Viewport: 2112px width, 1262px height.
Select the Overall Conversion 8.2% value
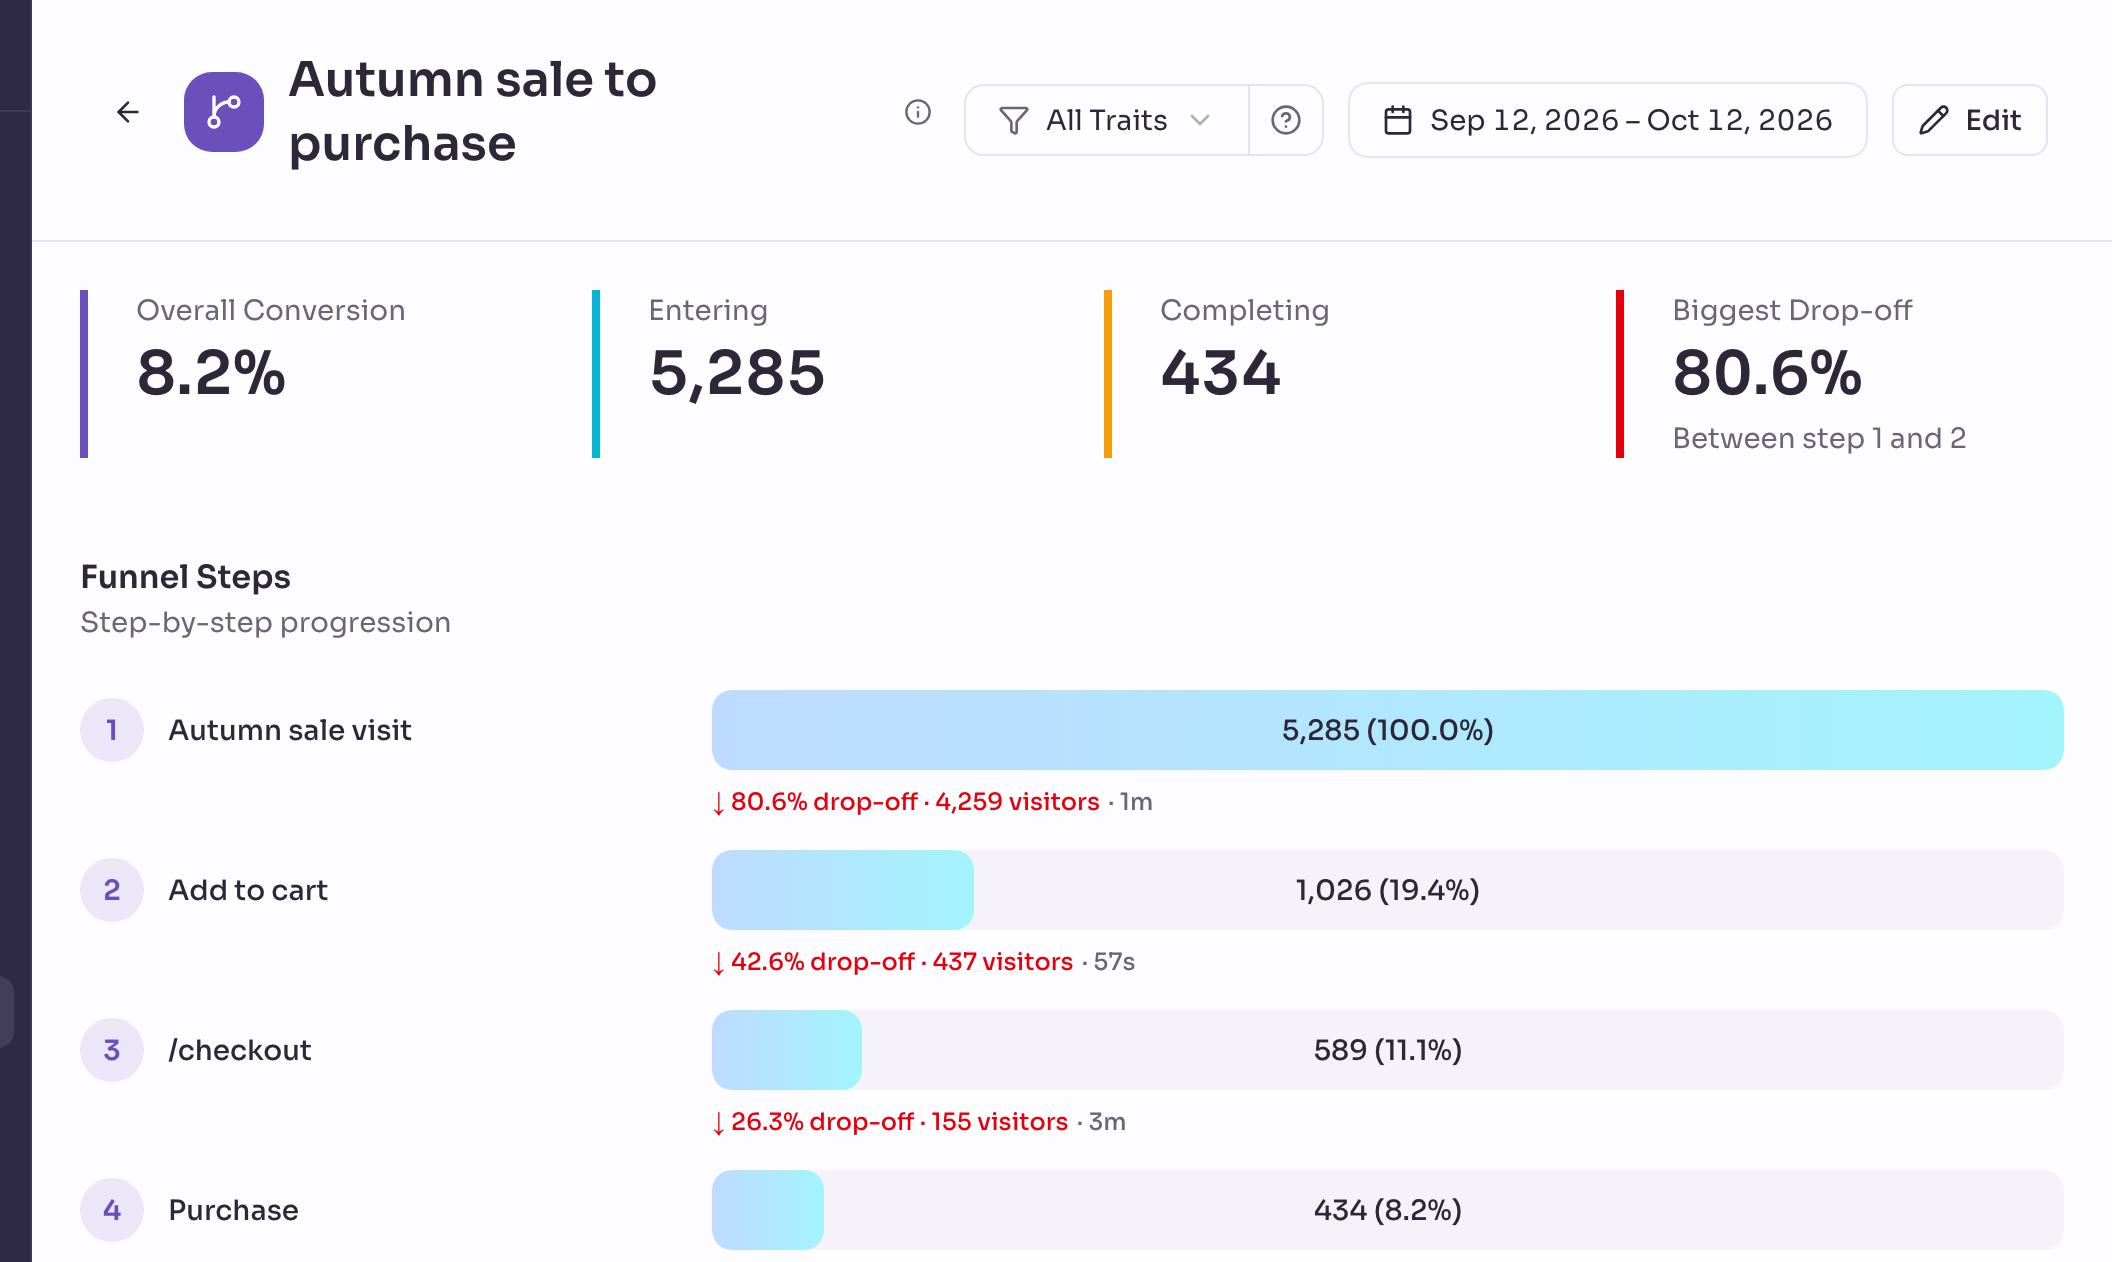tap(211, 373)
